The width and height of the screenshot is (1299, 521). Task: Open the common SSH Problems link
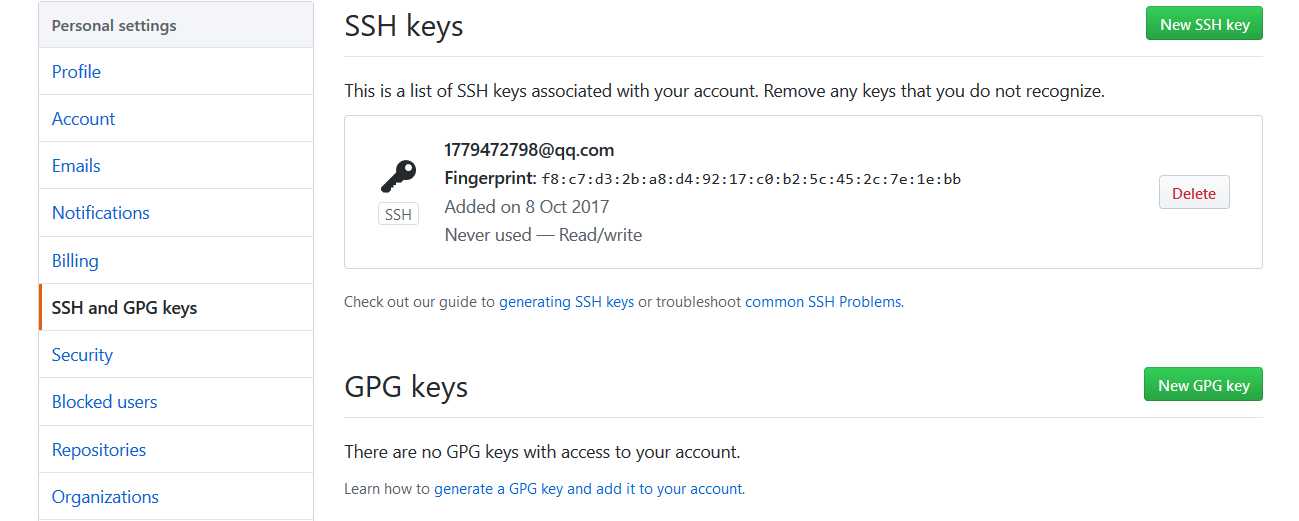pos(823,301)
